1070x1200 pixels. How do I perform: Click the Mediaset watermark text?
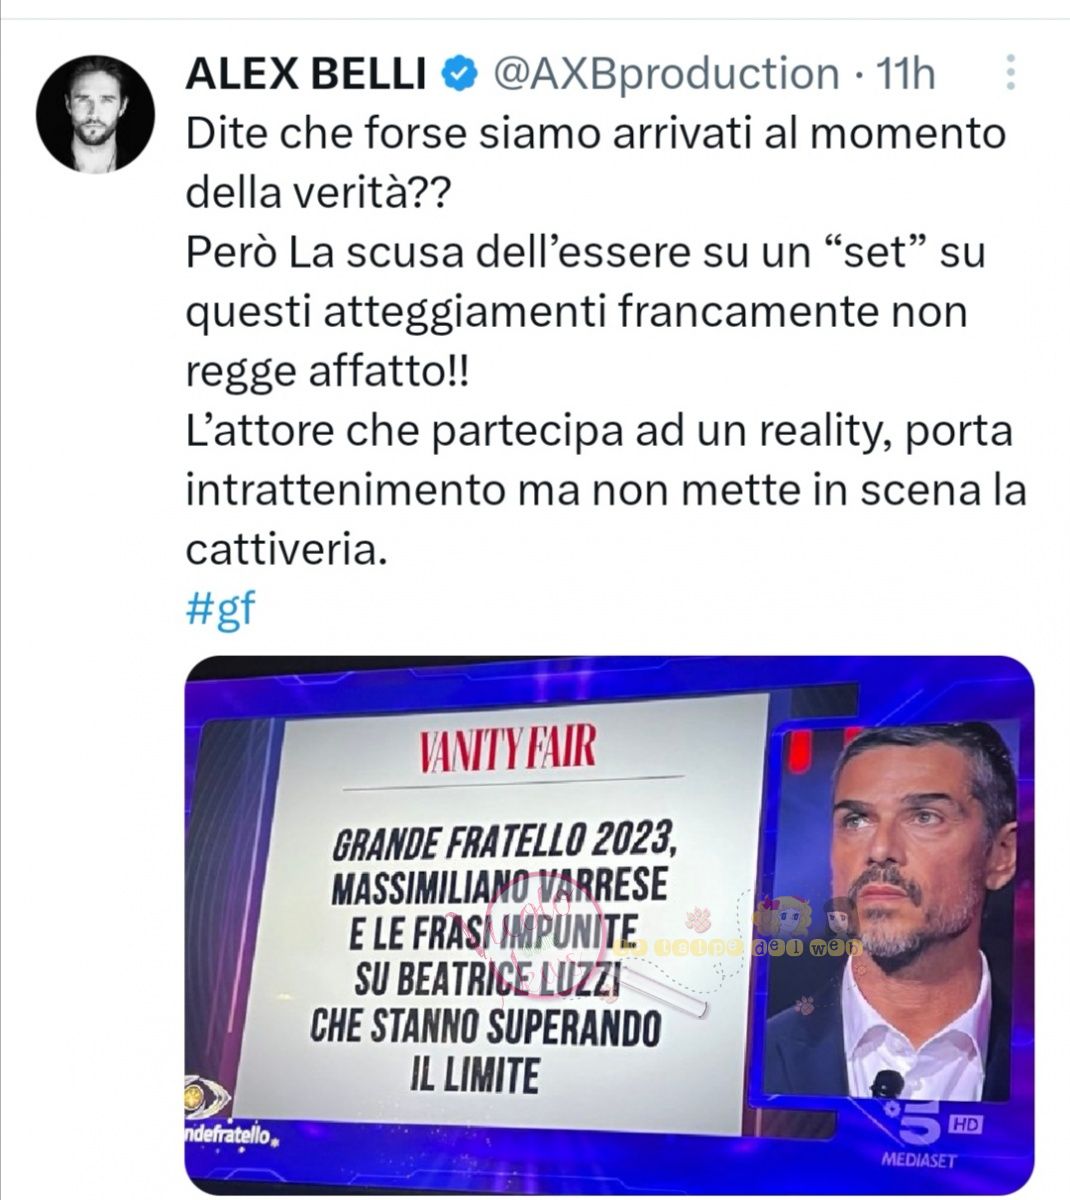pos(918,1160)
